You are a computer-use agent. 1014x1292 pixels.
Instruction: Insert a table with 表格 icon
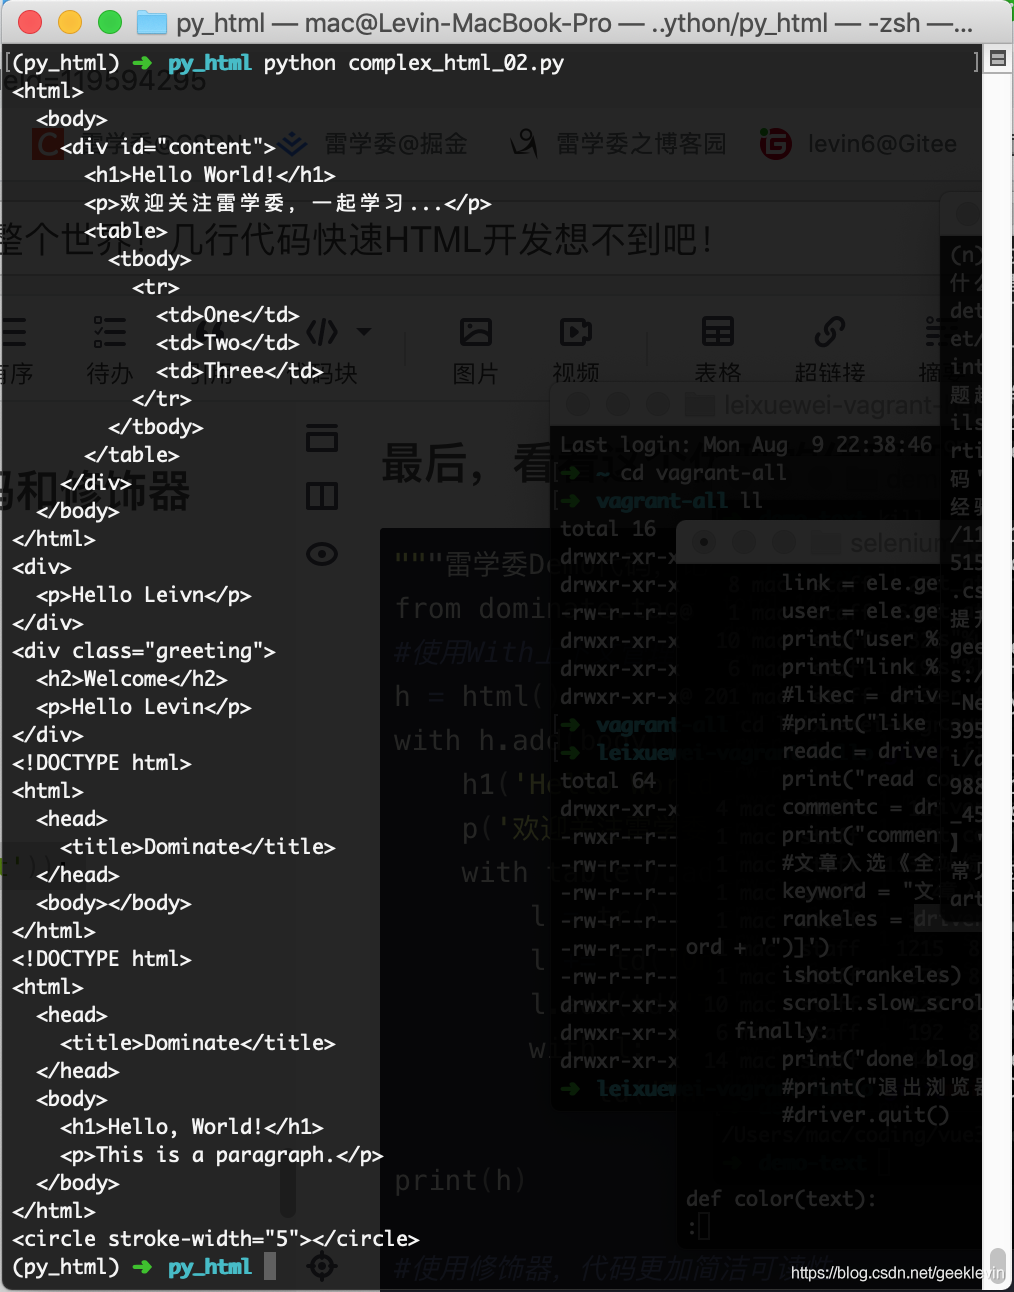pos(718,332)
